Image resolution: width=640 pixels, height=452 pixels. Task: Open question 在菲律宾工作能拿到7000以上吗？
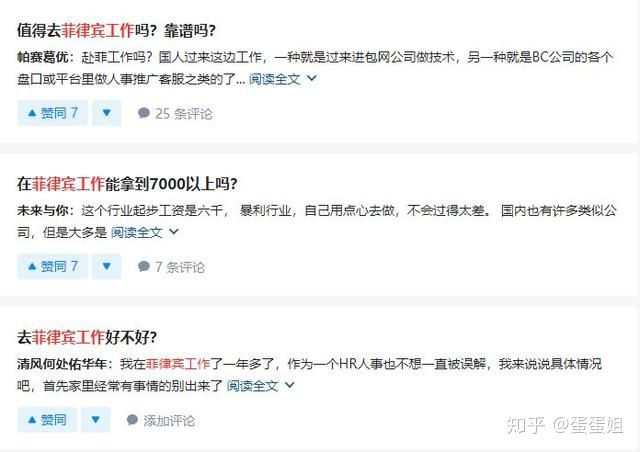tap(127, 184)
